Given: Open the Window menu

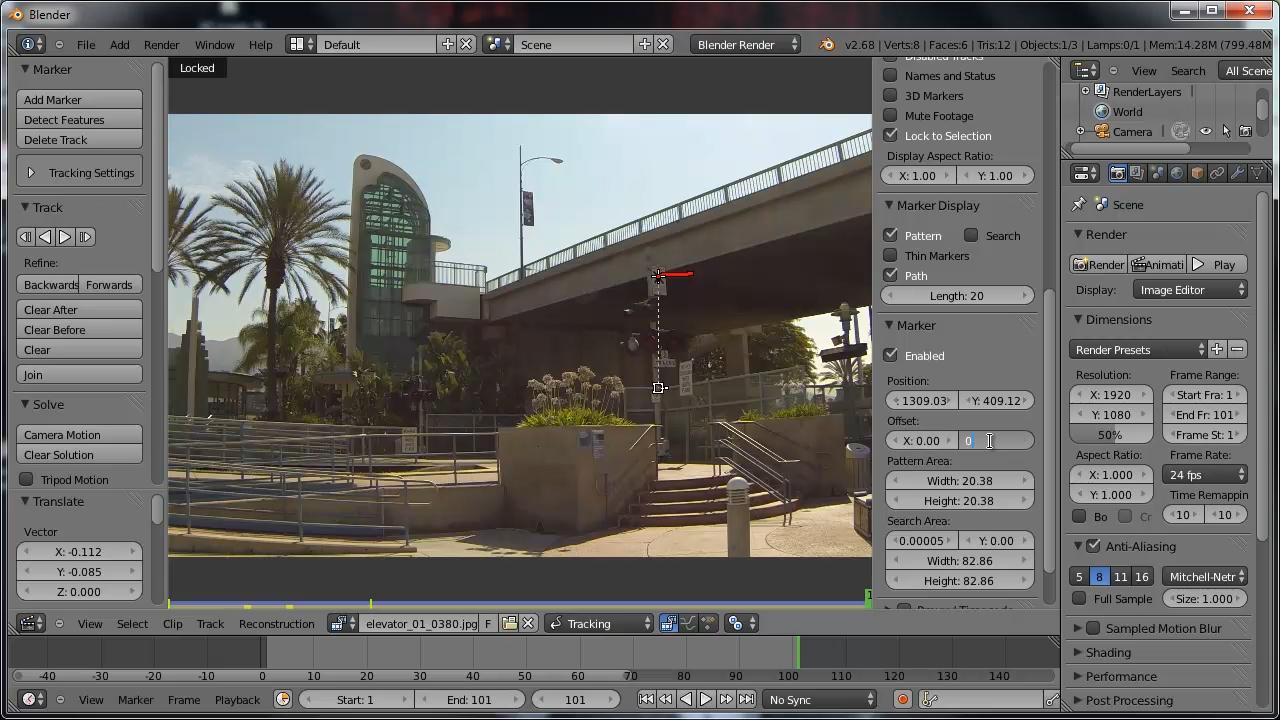Looking at the screenshot, I should pos(214,44).
